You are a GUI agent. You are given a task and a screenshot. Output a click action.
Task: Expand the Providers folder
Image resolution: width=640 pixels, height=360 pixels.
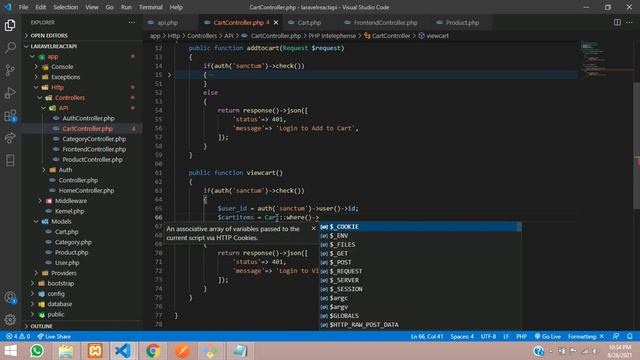[82, 273]
